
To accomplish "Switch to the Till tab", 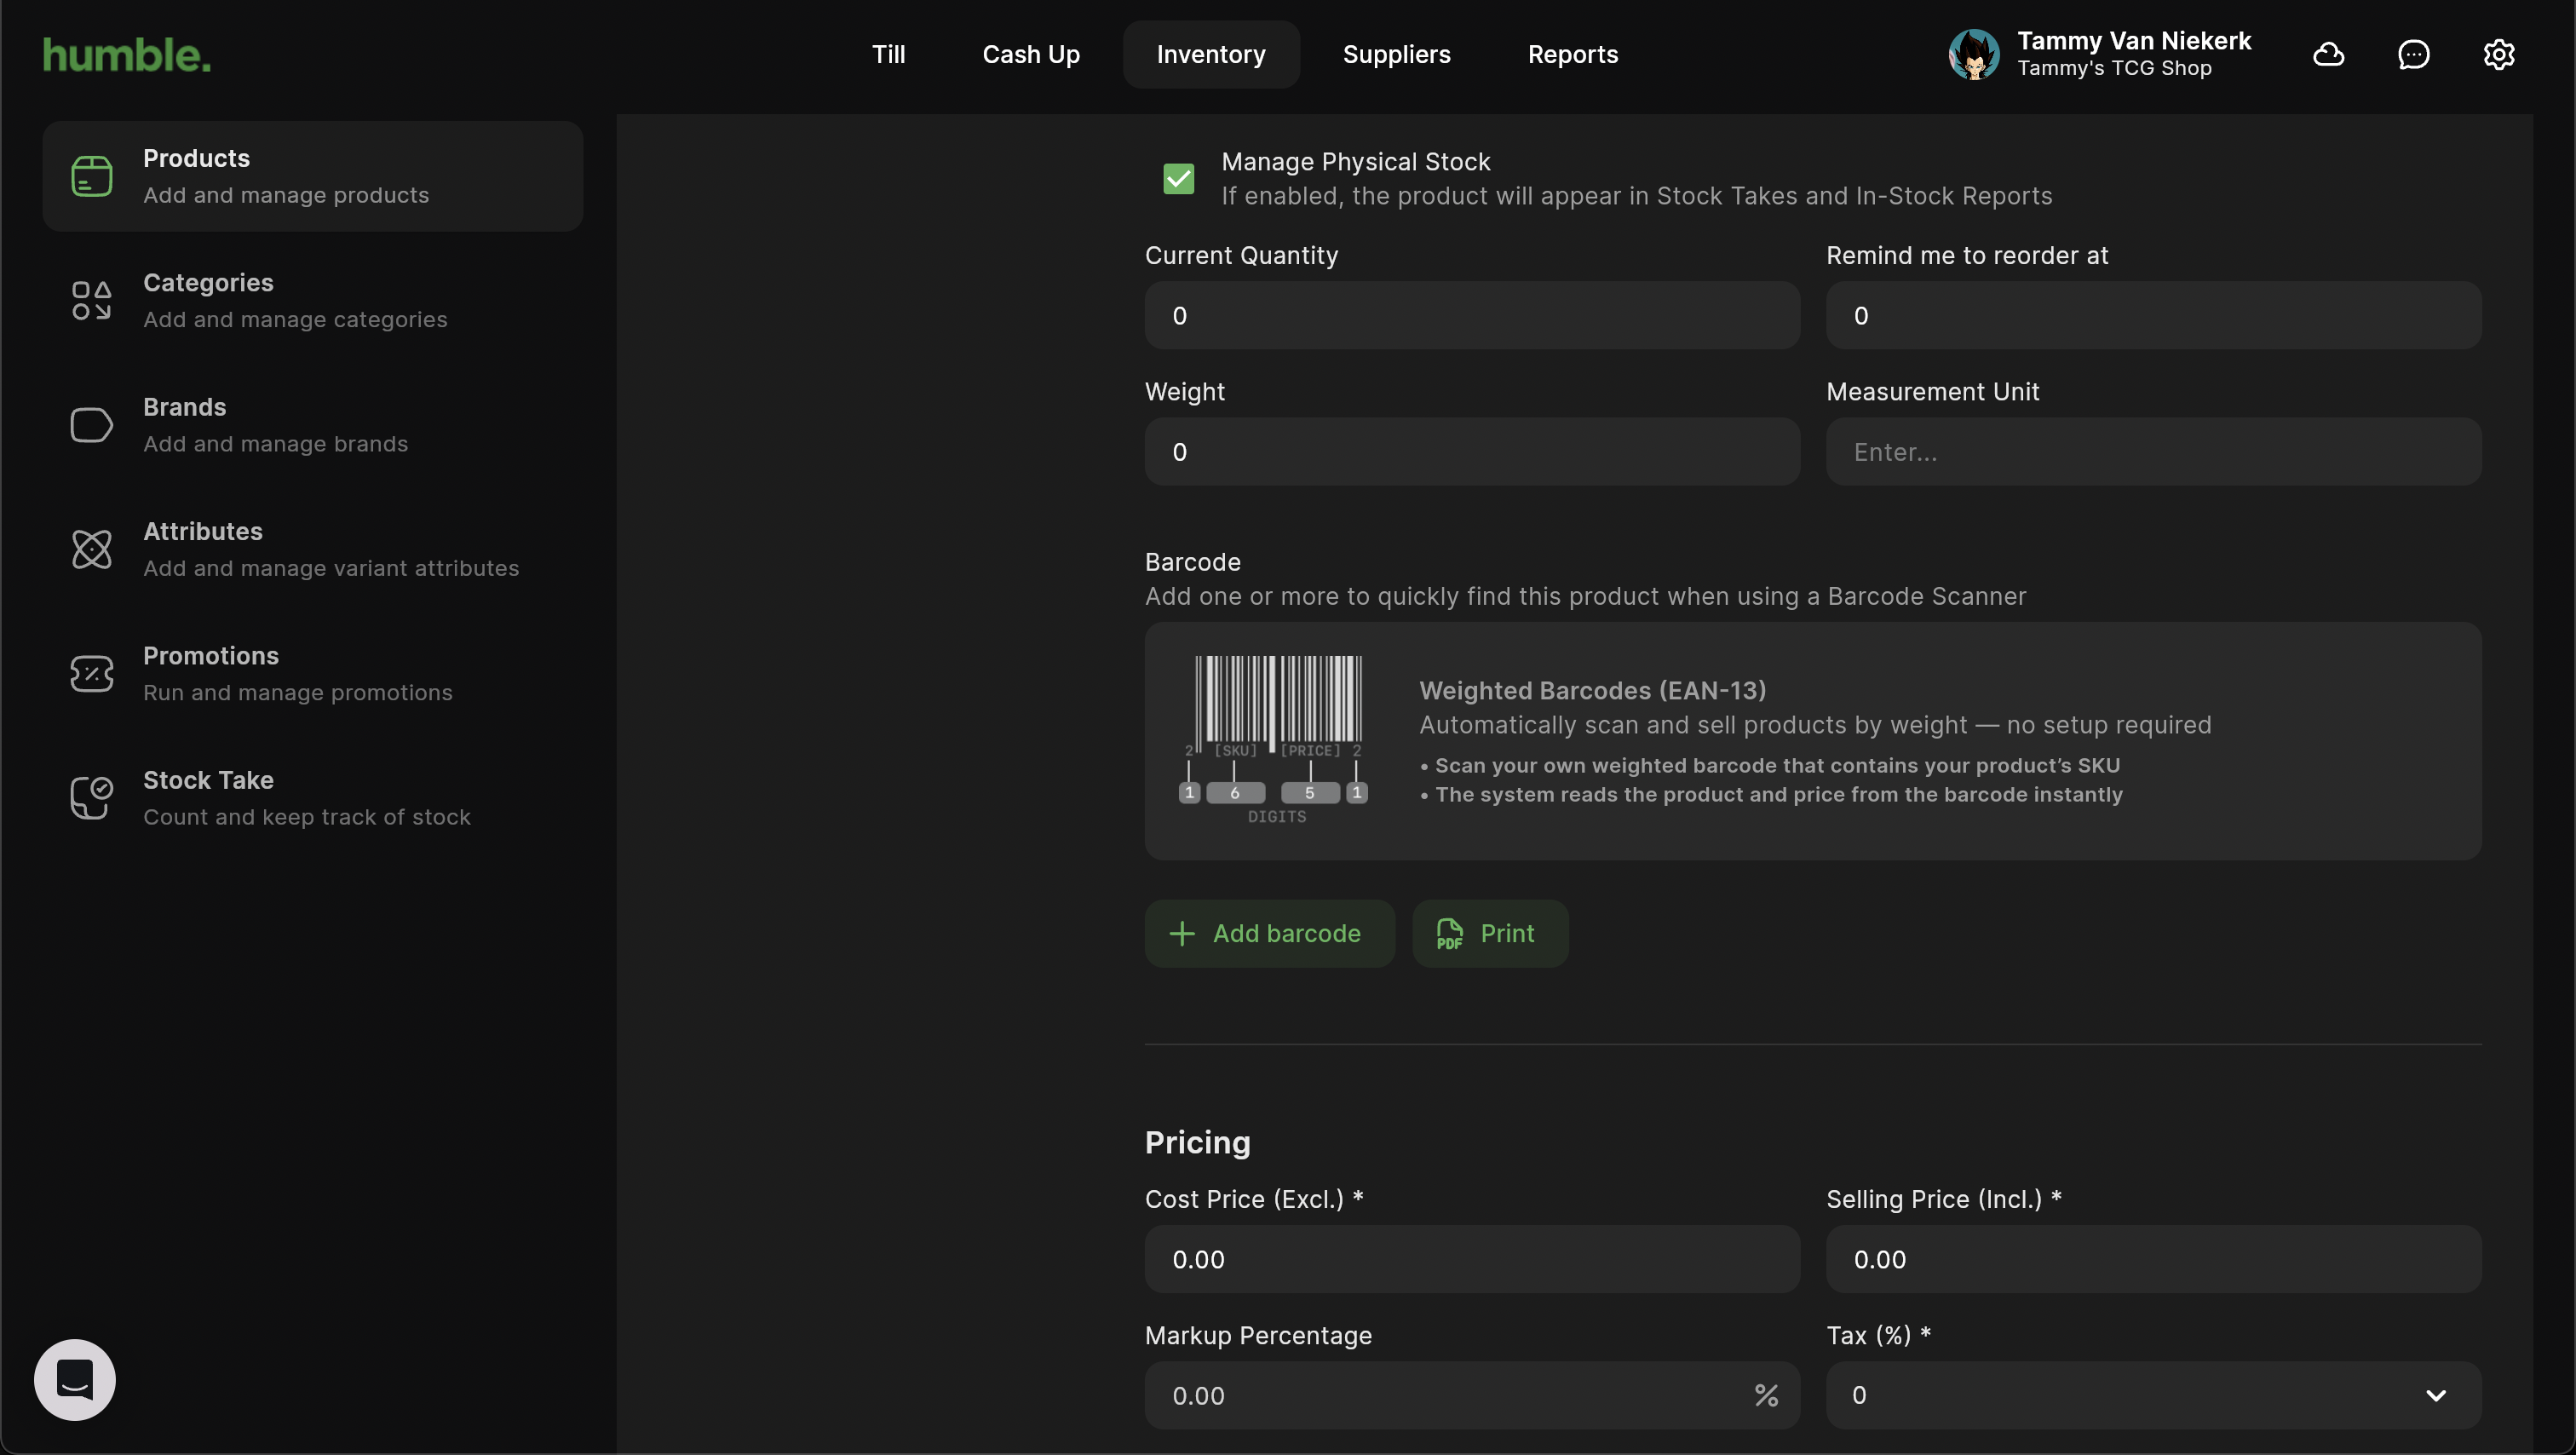I will pyautogui.click(x=888, y=54).
